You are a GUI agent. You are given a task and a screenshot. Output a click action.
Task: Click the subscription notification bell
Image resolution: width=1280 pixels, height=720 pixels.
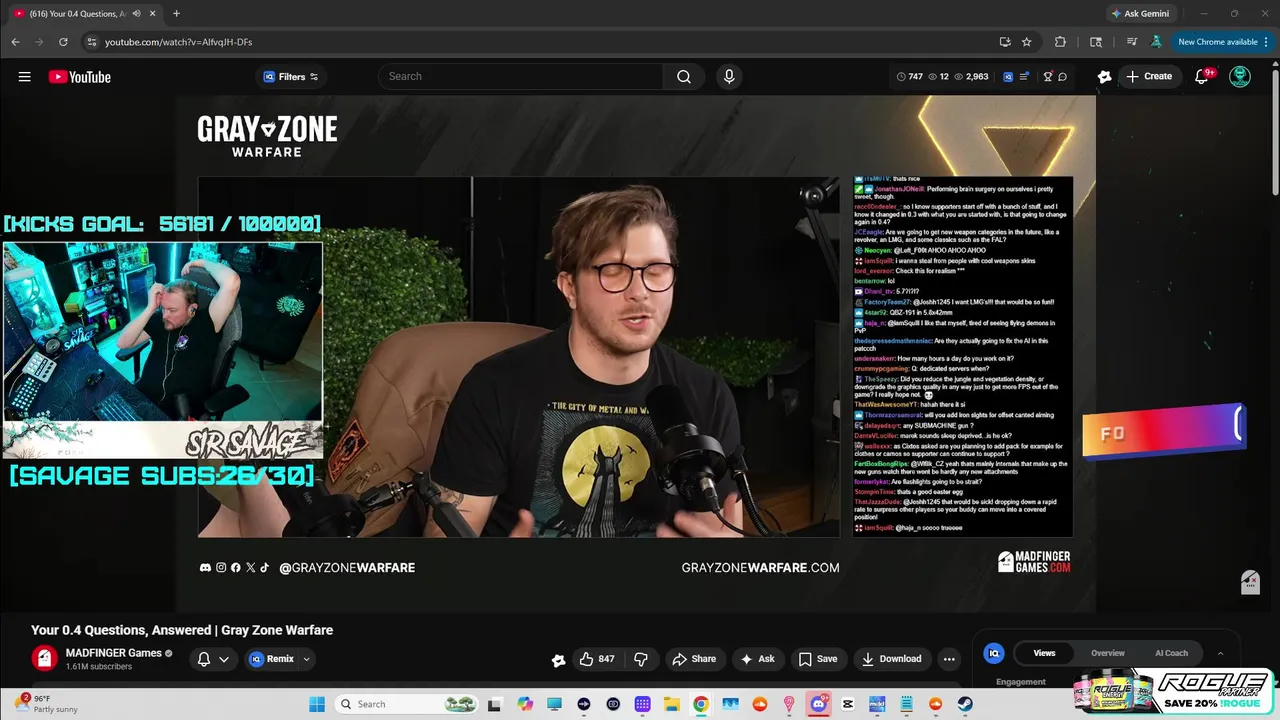pos(204,659)
